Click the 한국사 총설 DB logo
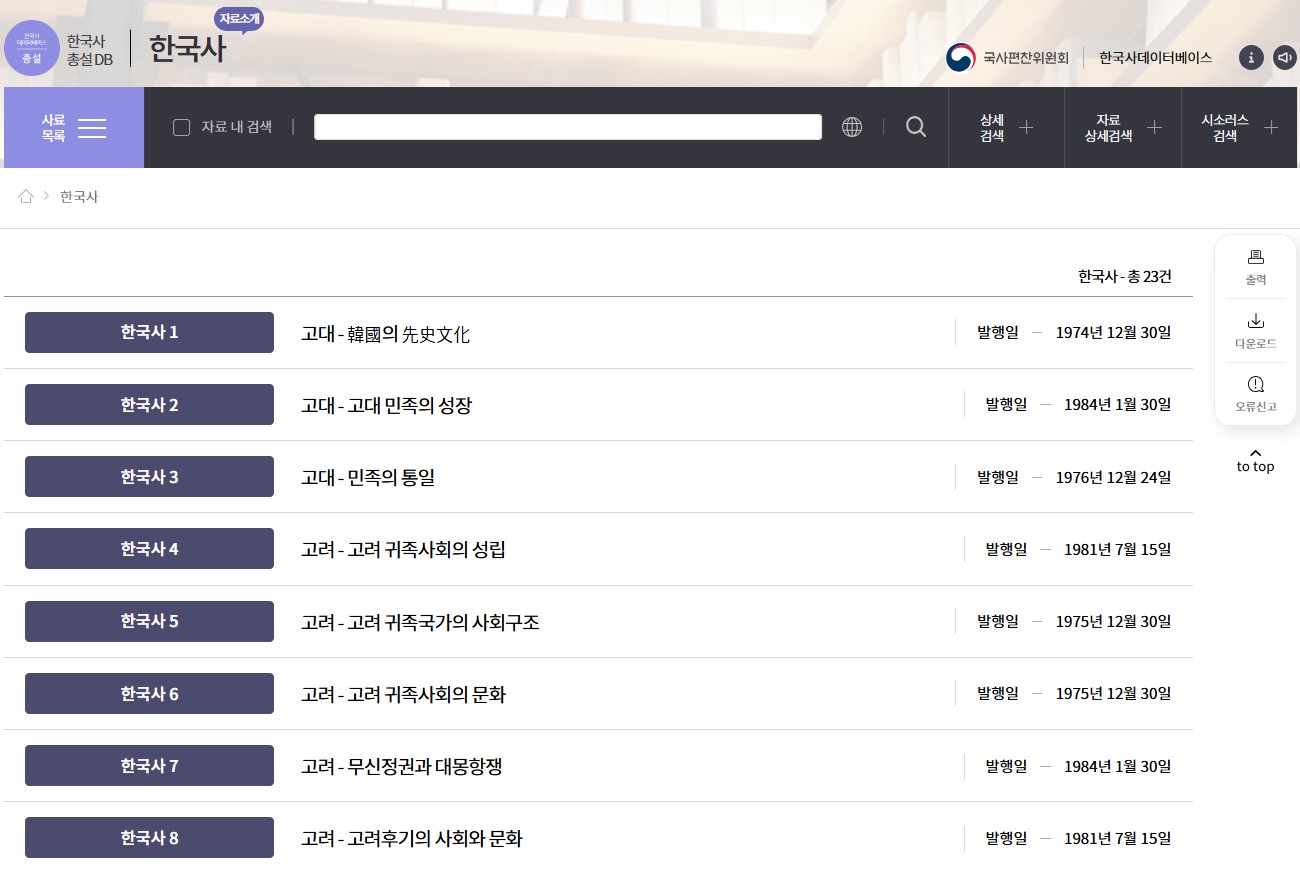Image resolution: width=1300 pixels, height=869 pixels. [59, 49]
